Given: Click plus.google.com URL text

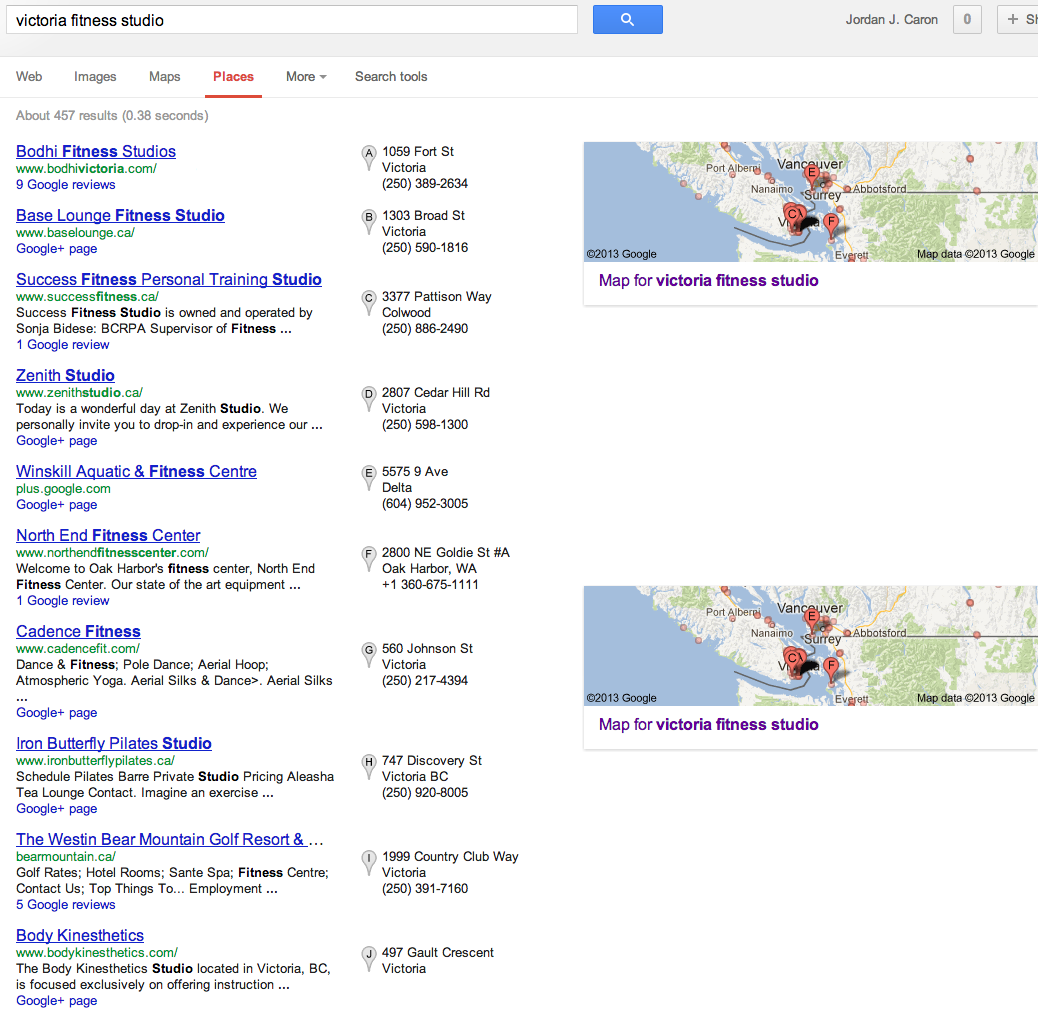Looking at the screenshot, I should coord(64,489).
